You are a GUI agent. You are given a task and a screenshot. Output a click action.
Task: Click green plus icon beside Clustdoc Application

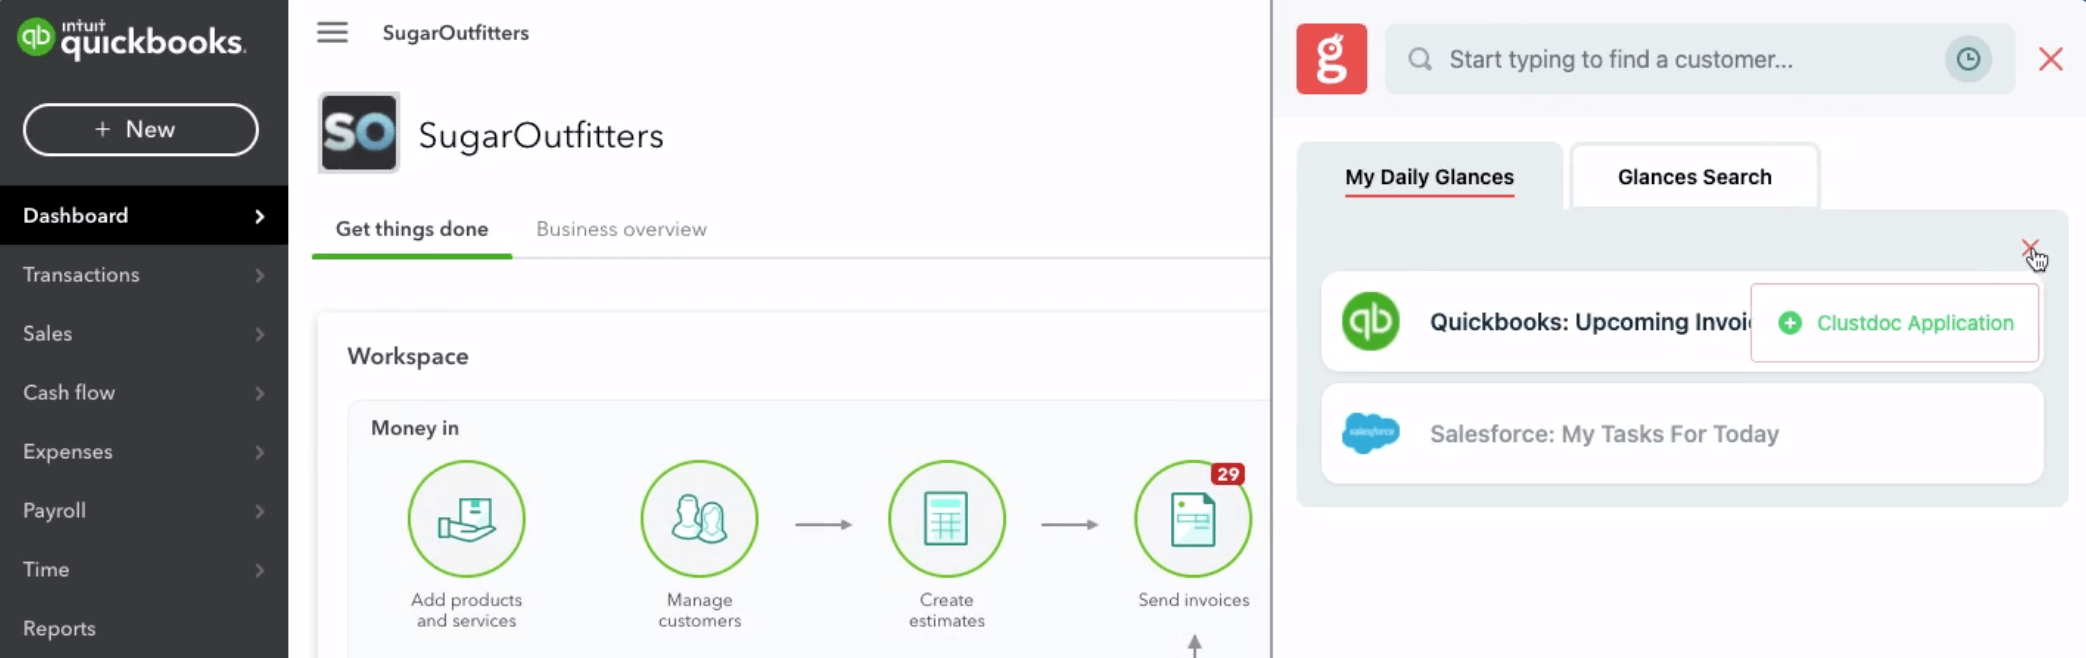click(x=1790, y=323)
